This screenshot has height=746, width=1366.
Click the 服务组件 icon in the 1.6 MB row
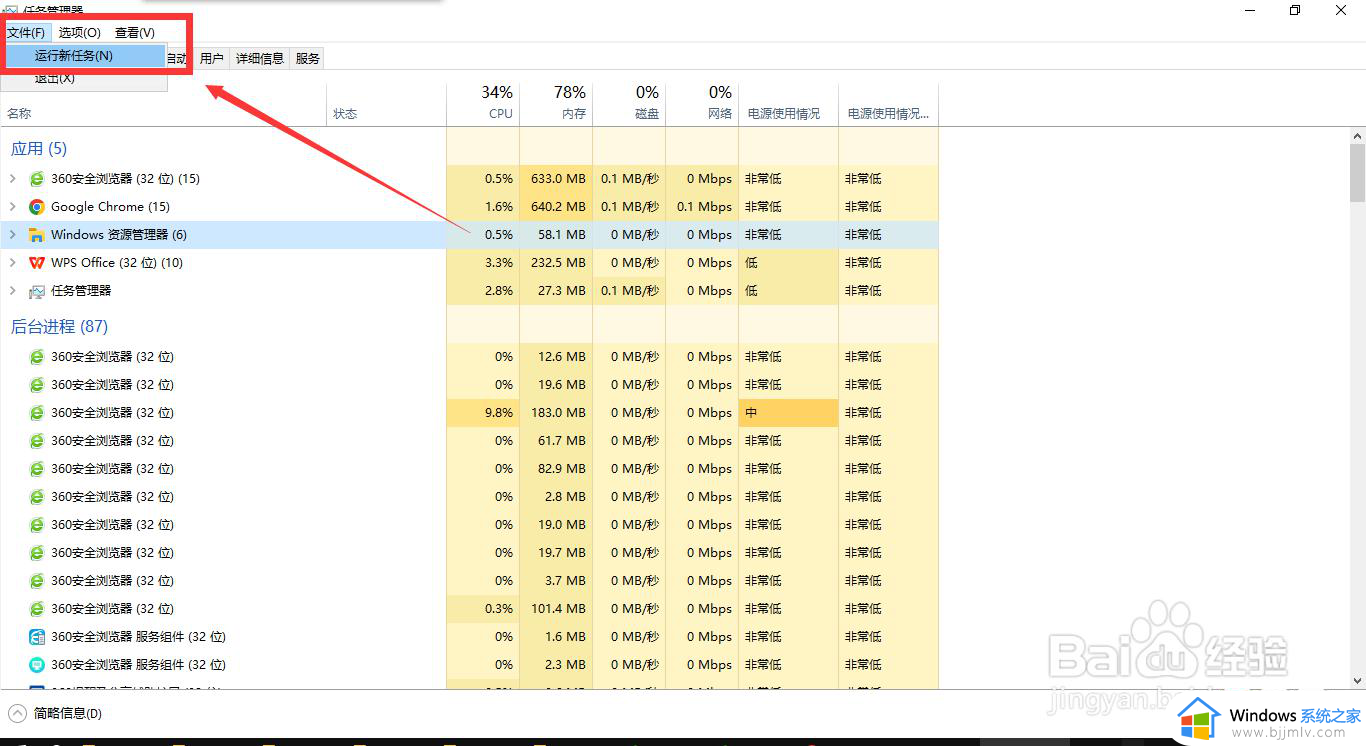point(37,637)
